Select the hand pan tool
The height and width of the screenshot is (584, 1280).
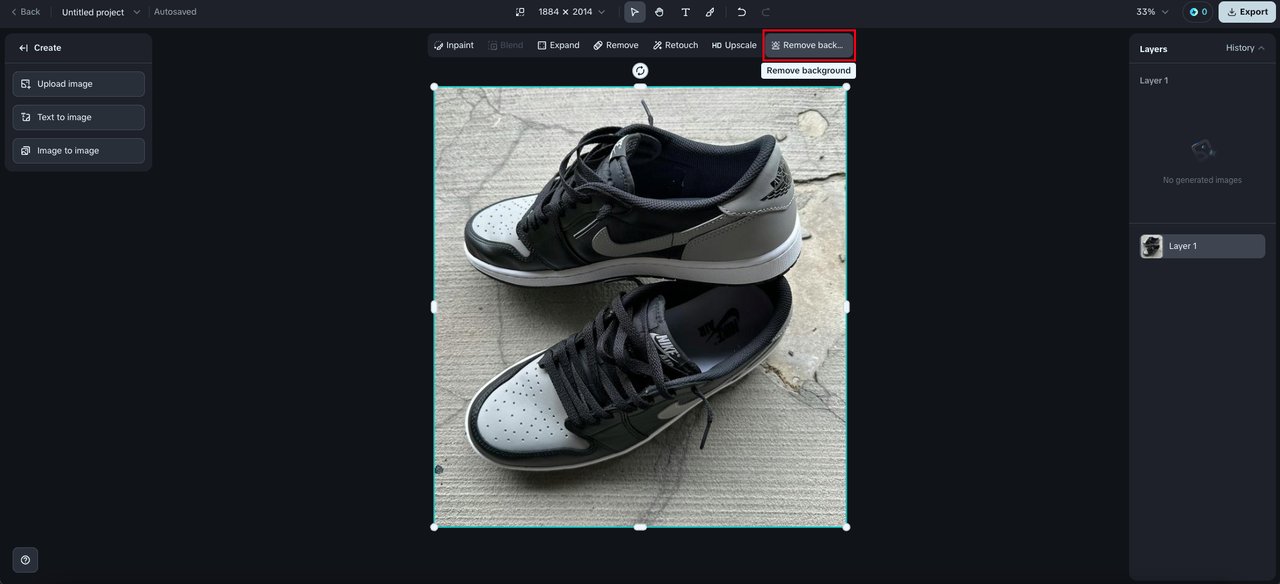pyautogui.click(x=660, y=12)
